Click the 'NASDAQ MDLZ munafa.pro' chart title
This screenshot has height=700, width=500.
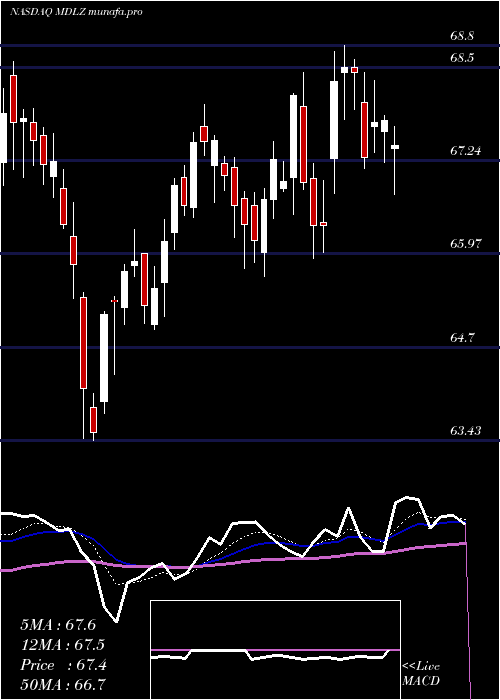(76, 12)
